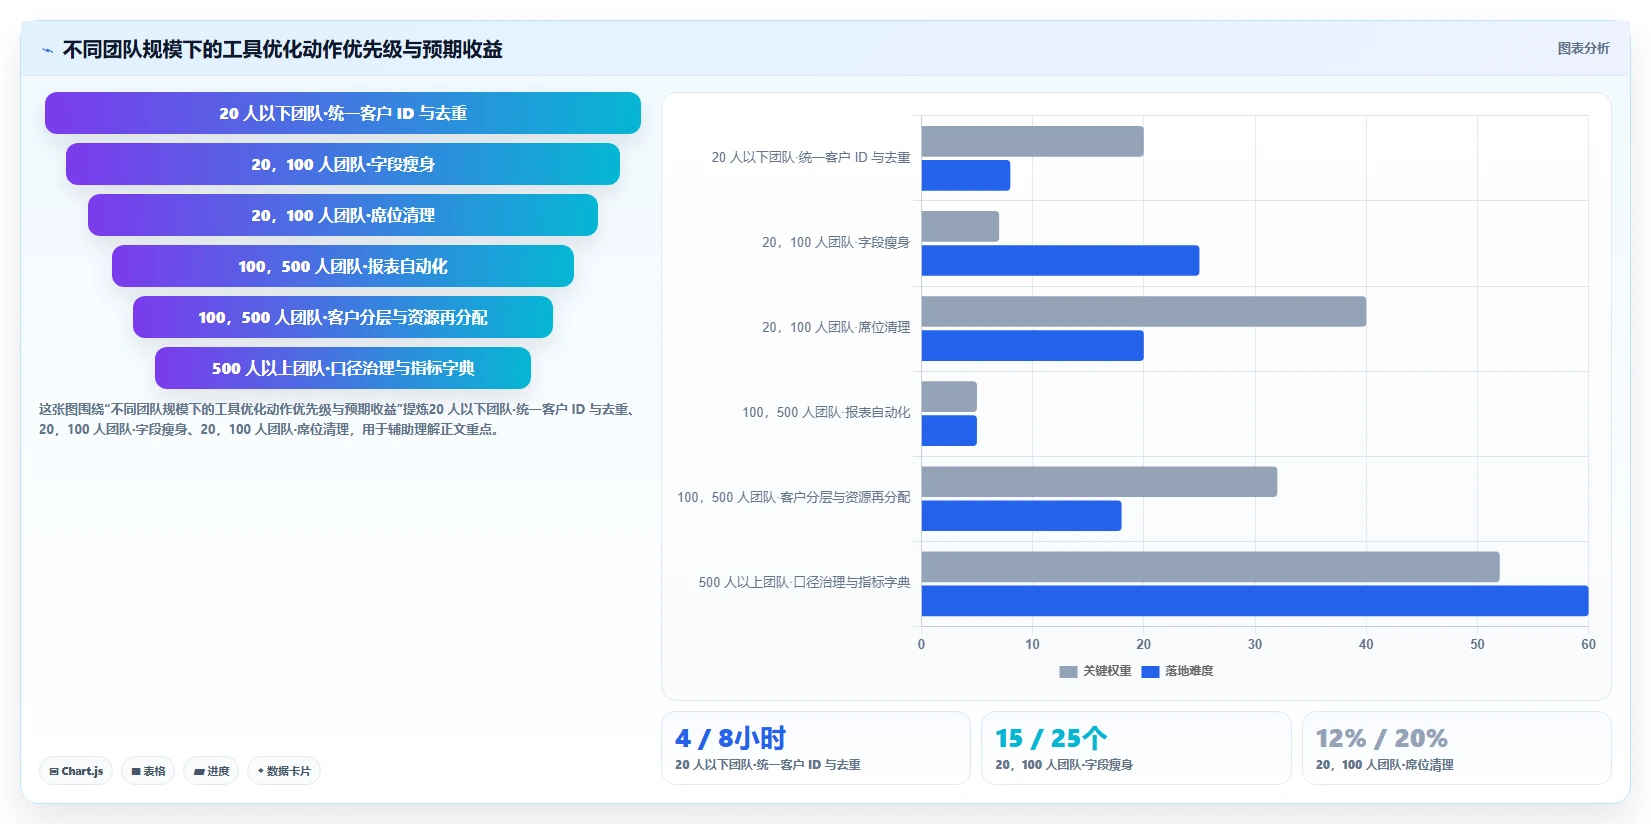Click blue bar for 100，500 人团队·报表自动化

coord(949,430)
